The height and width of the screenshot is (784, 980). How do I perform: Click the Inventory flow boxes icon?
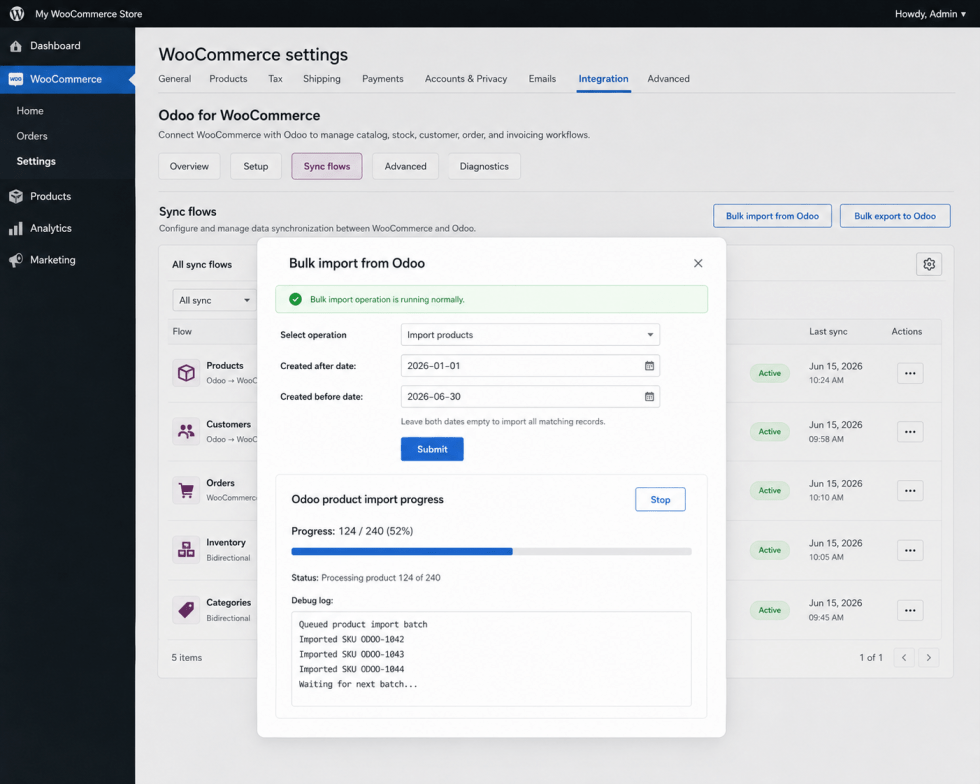[186, 550]
